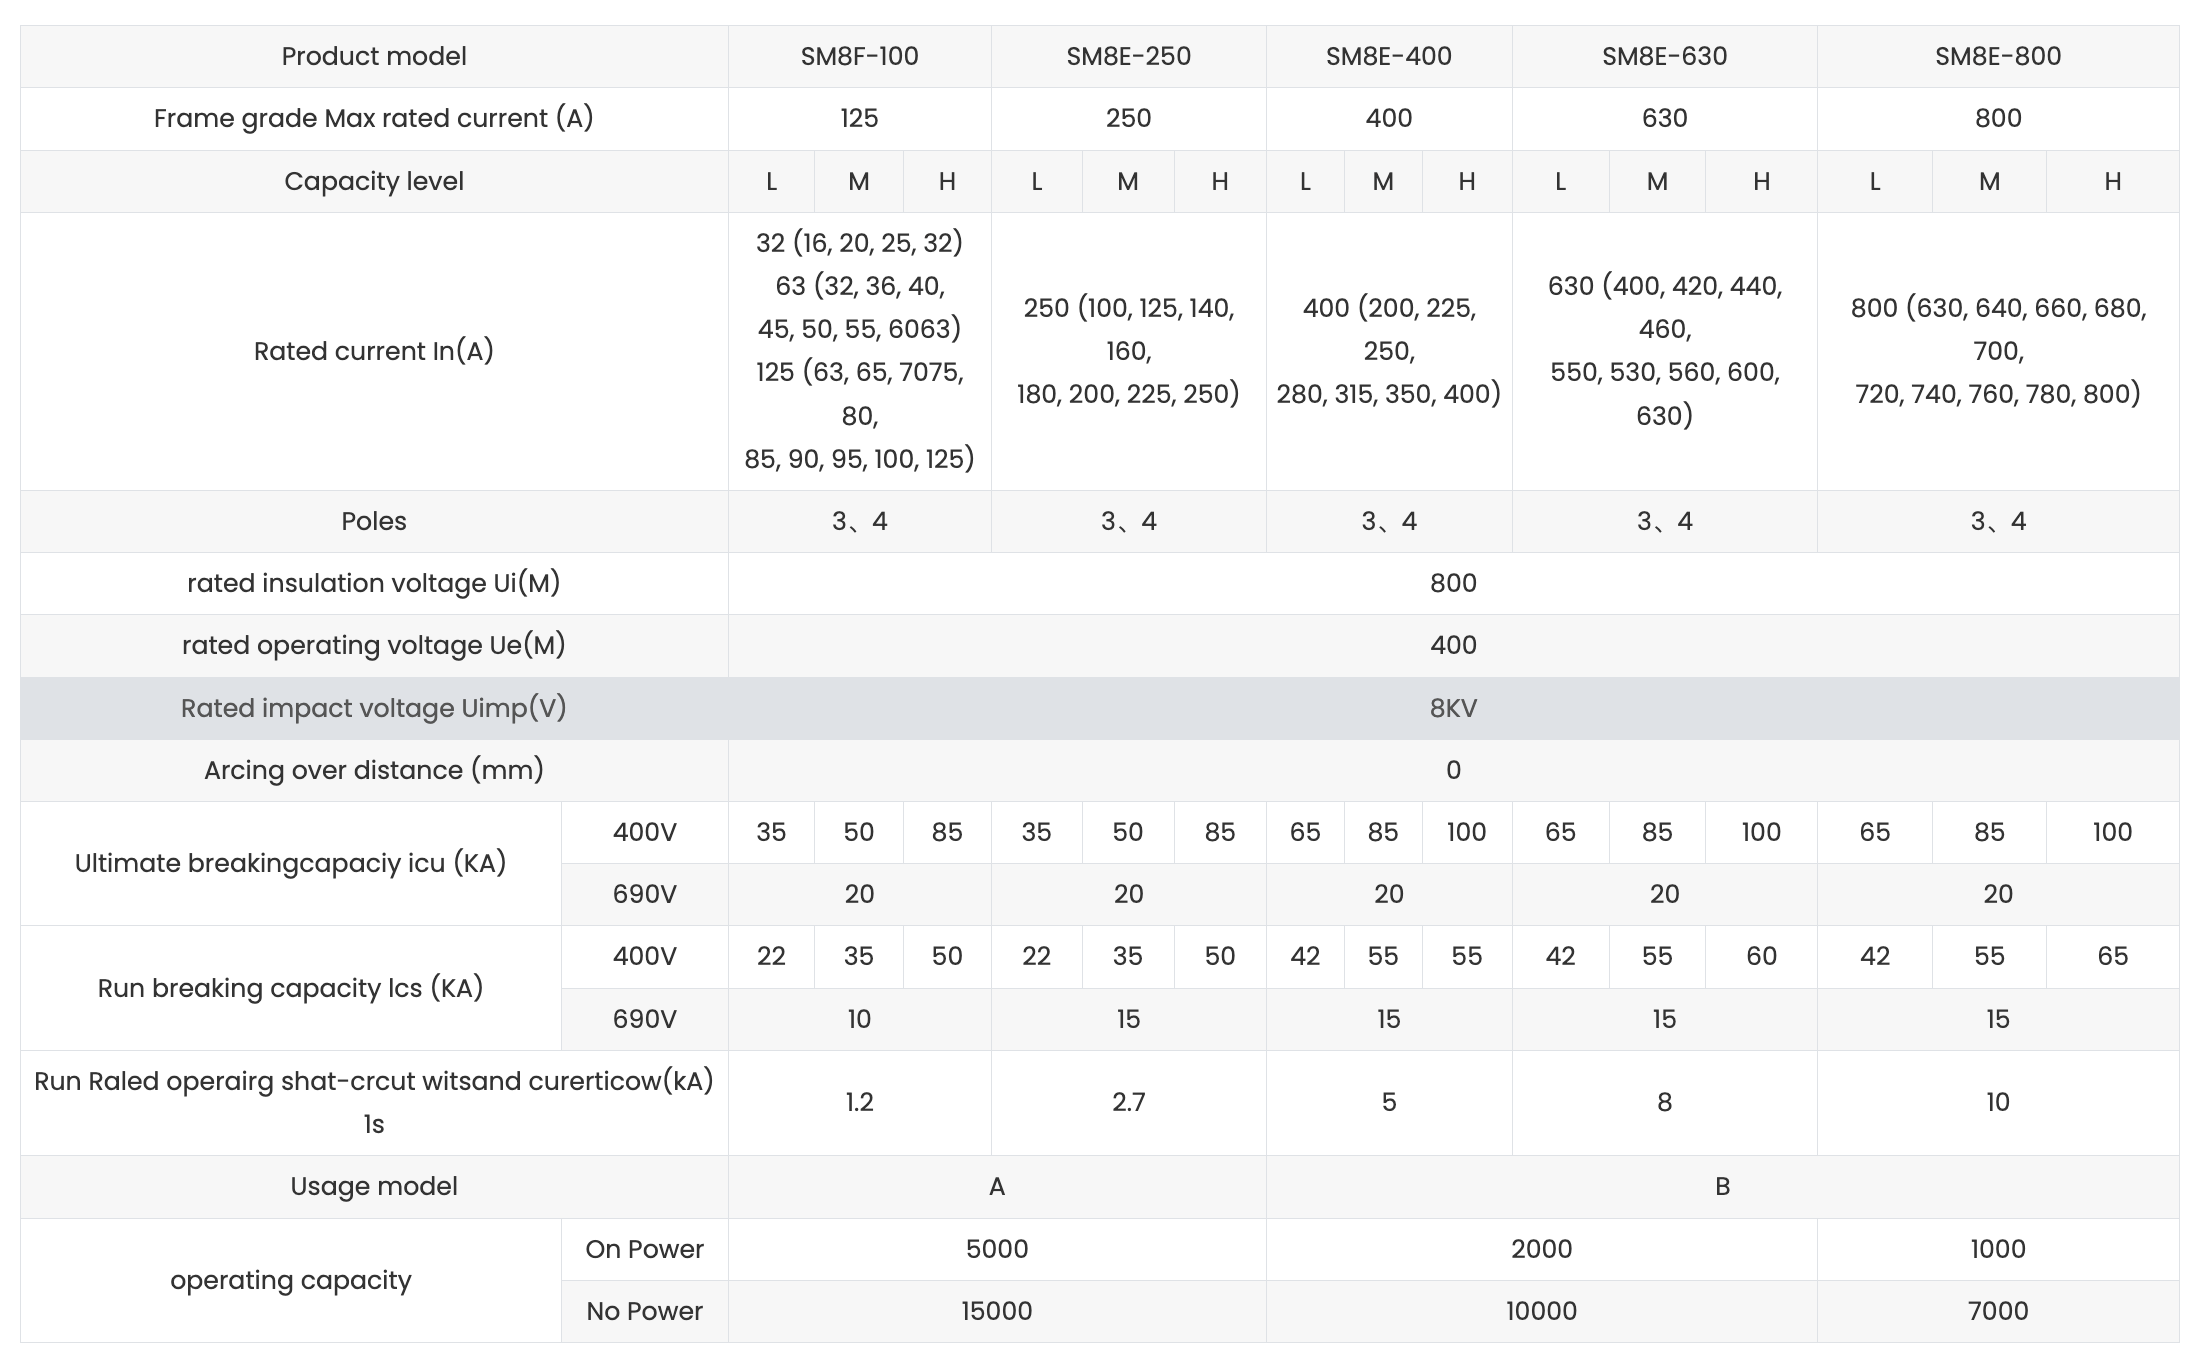The image size is (2202, 1354).
Task: Select the SM8E-800 model header
Action: pos(1997,56)
